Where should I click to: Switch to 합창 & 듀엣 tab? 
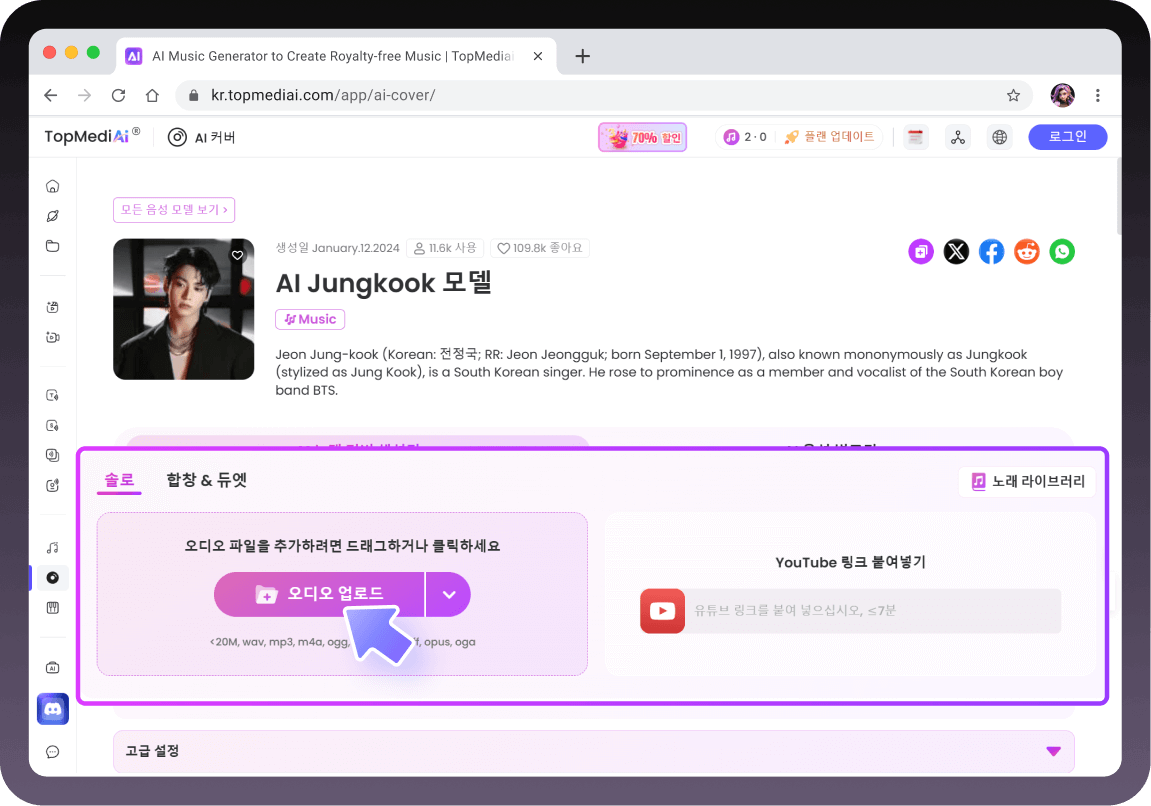point(206,480)
